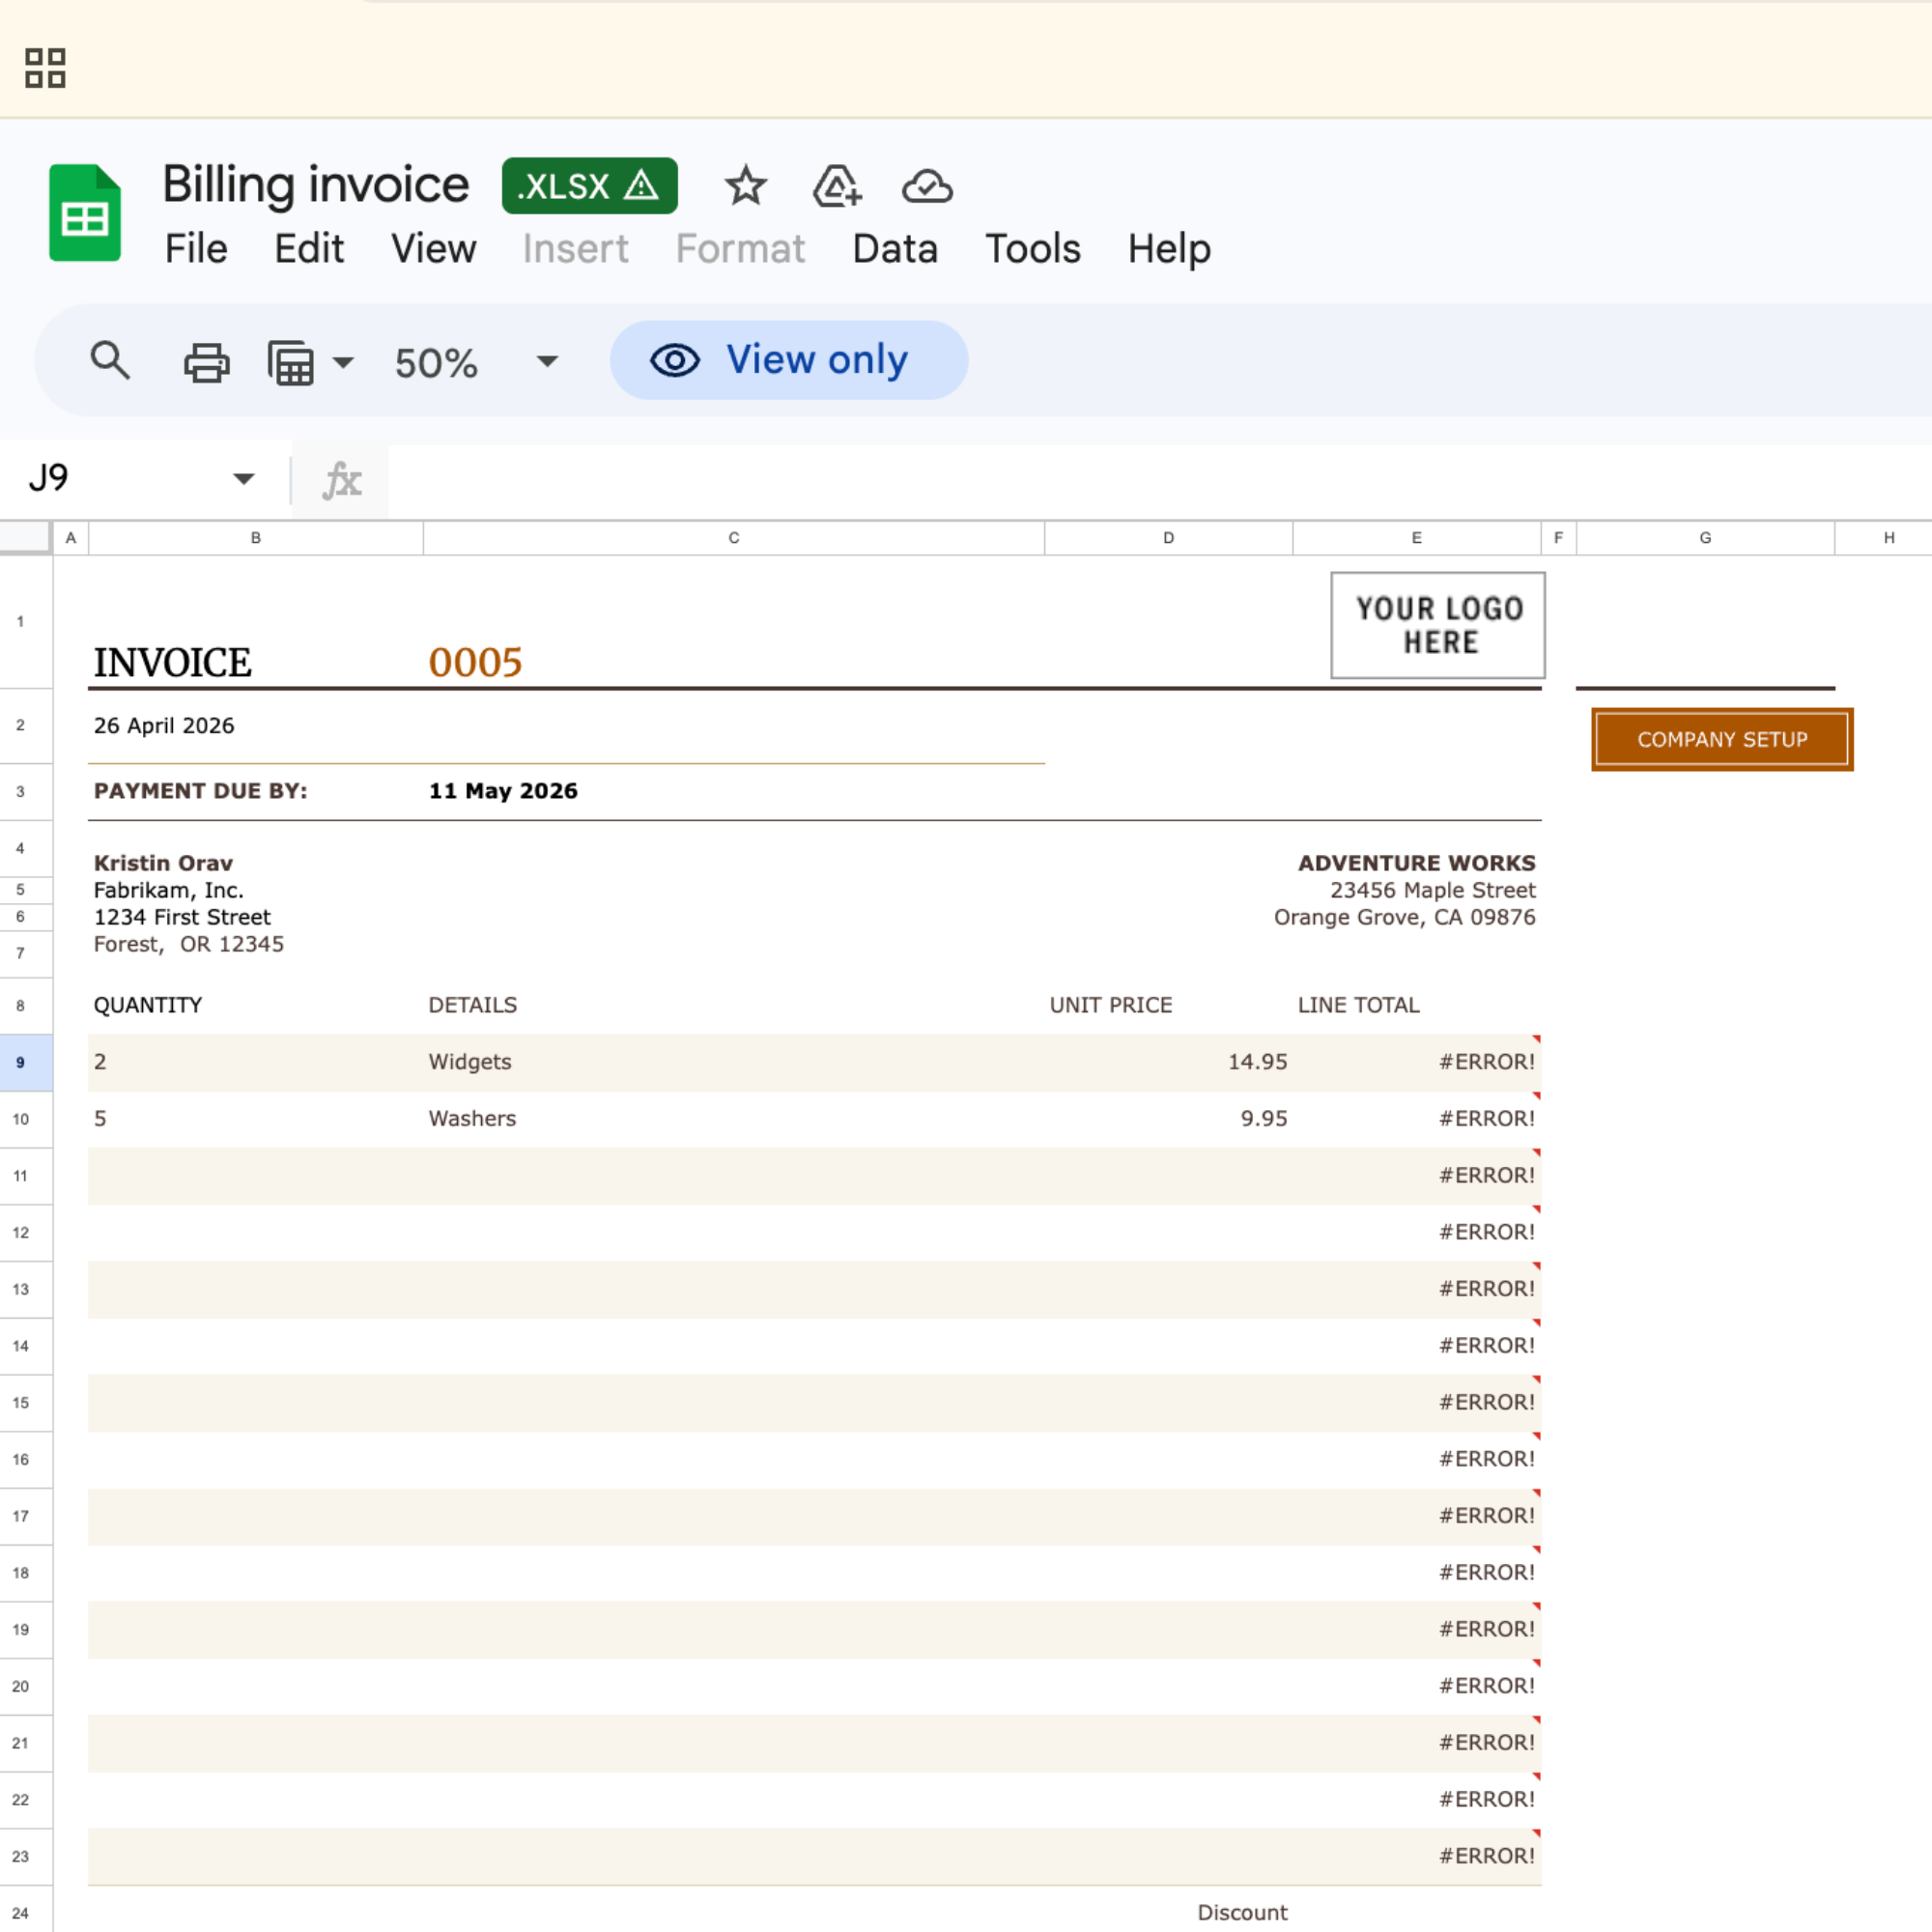
Task: Click the 23456 Maple Street cell
Action: [1432, 890]
